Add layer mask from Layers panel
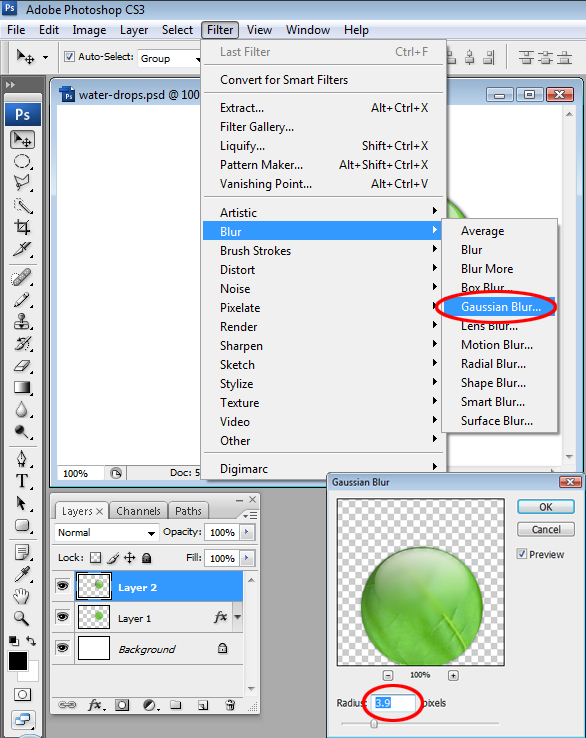The width and height of the screenshot is (586, 738). pos(122,705)
